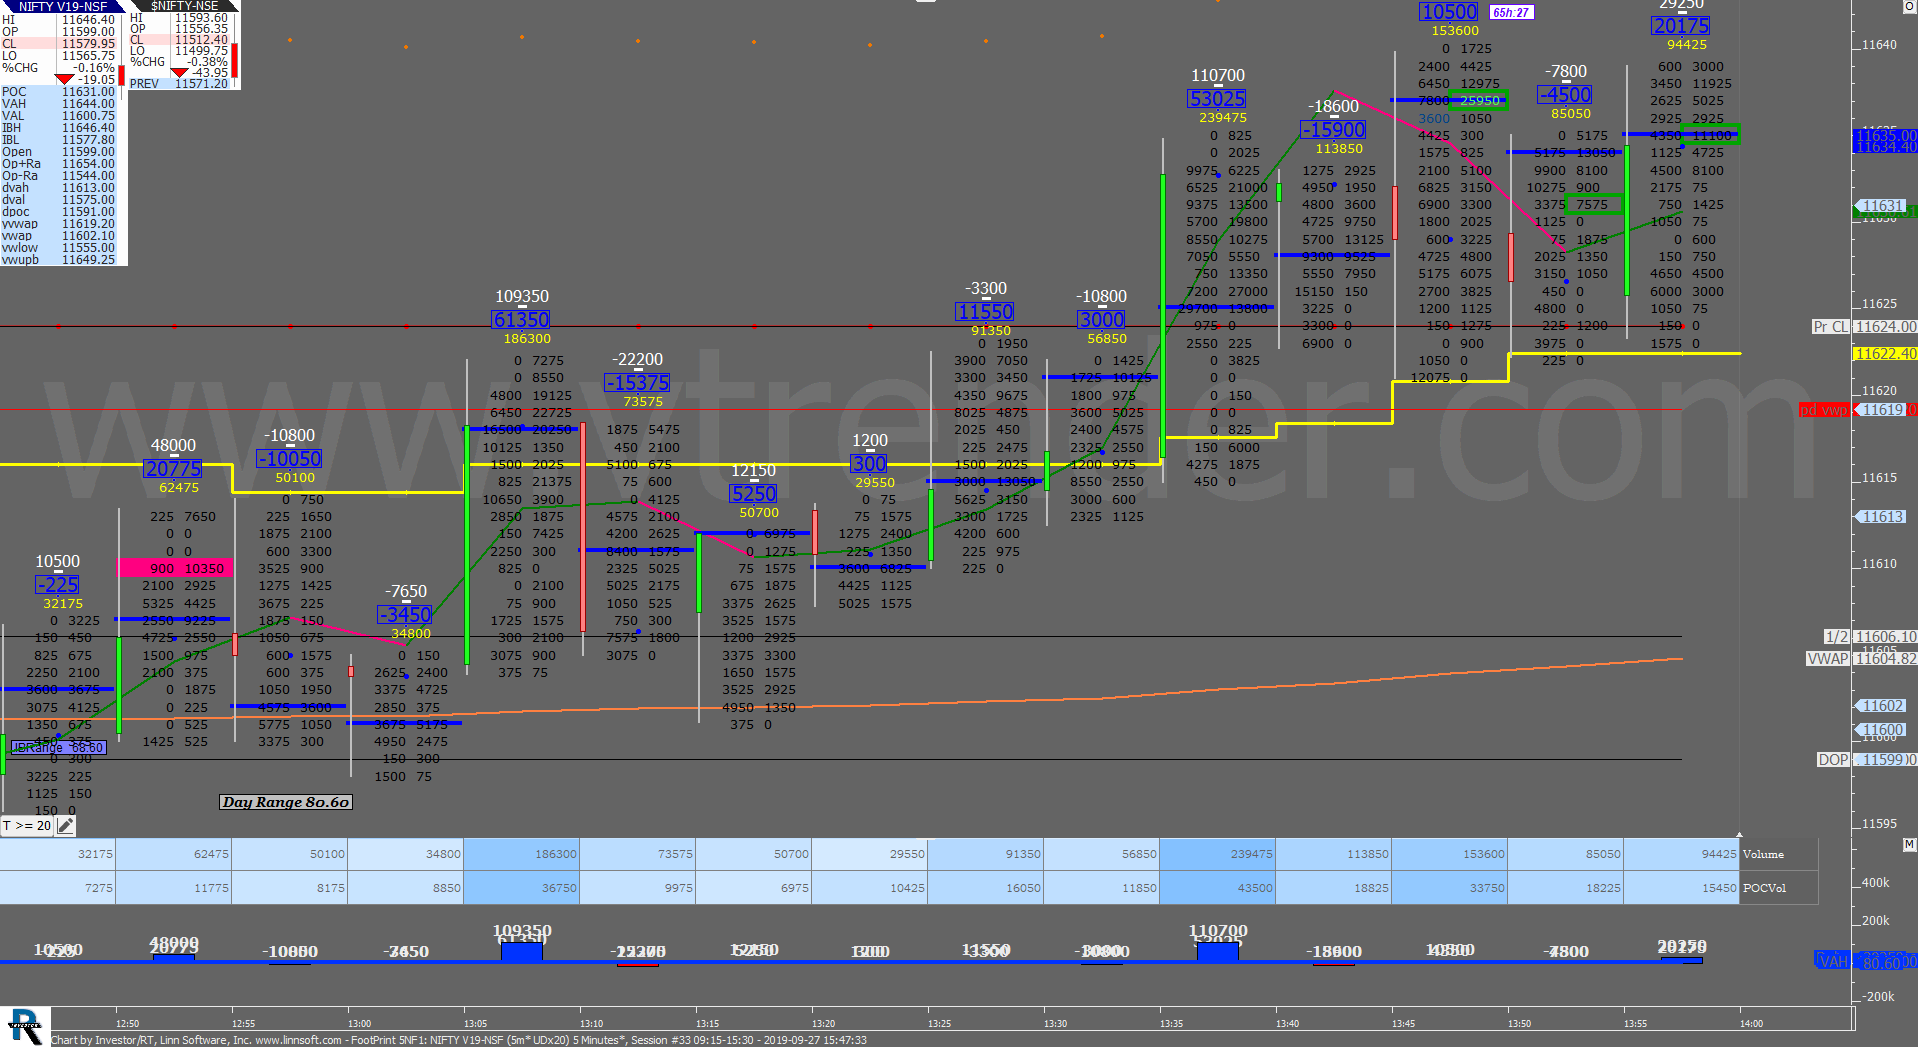Click the 239475 cell in Volume row
The width and height of the screenshot is (1918, 1047).
[1217, 854]
